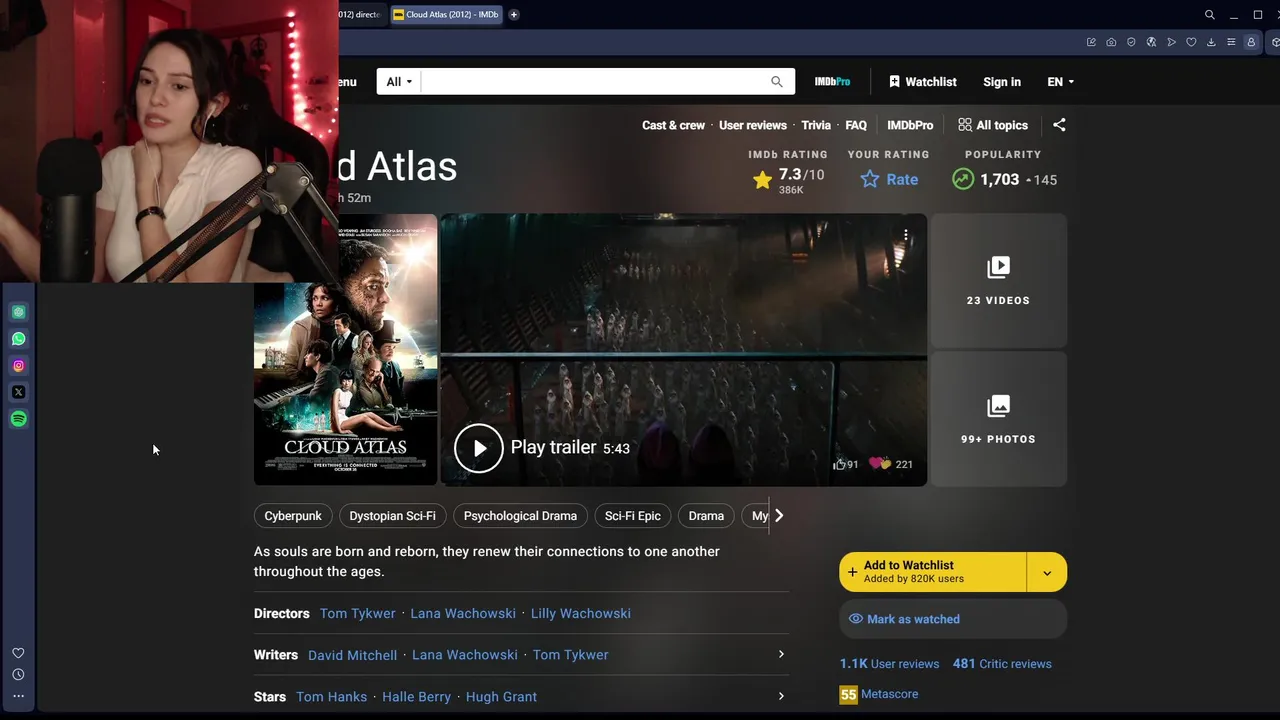Open star Hugh Grant's page
This screenshot has height=720, width=1280.
point(501,697)
